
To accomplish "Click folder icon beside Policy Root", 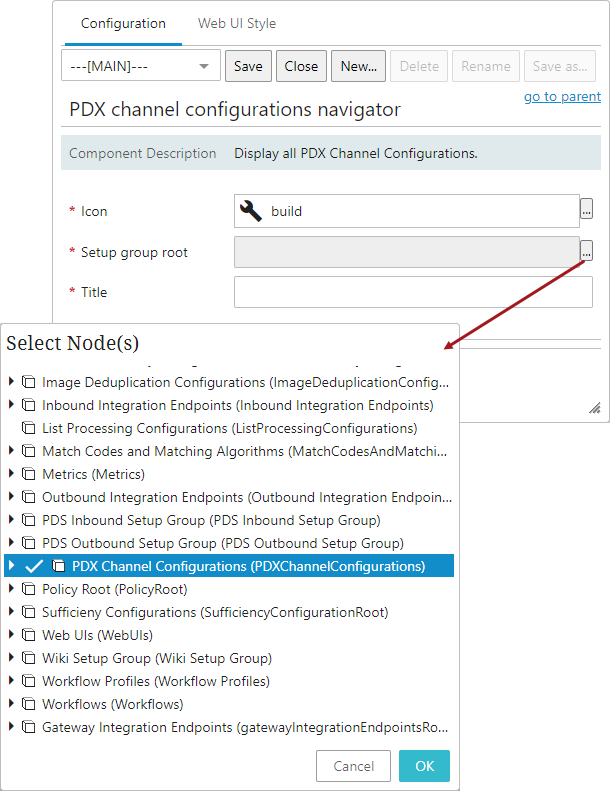I will (29, 589).
